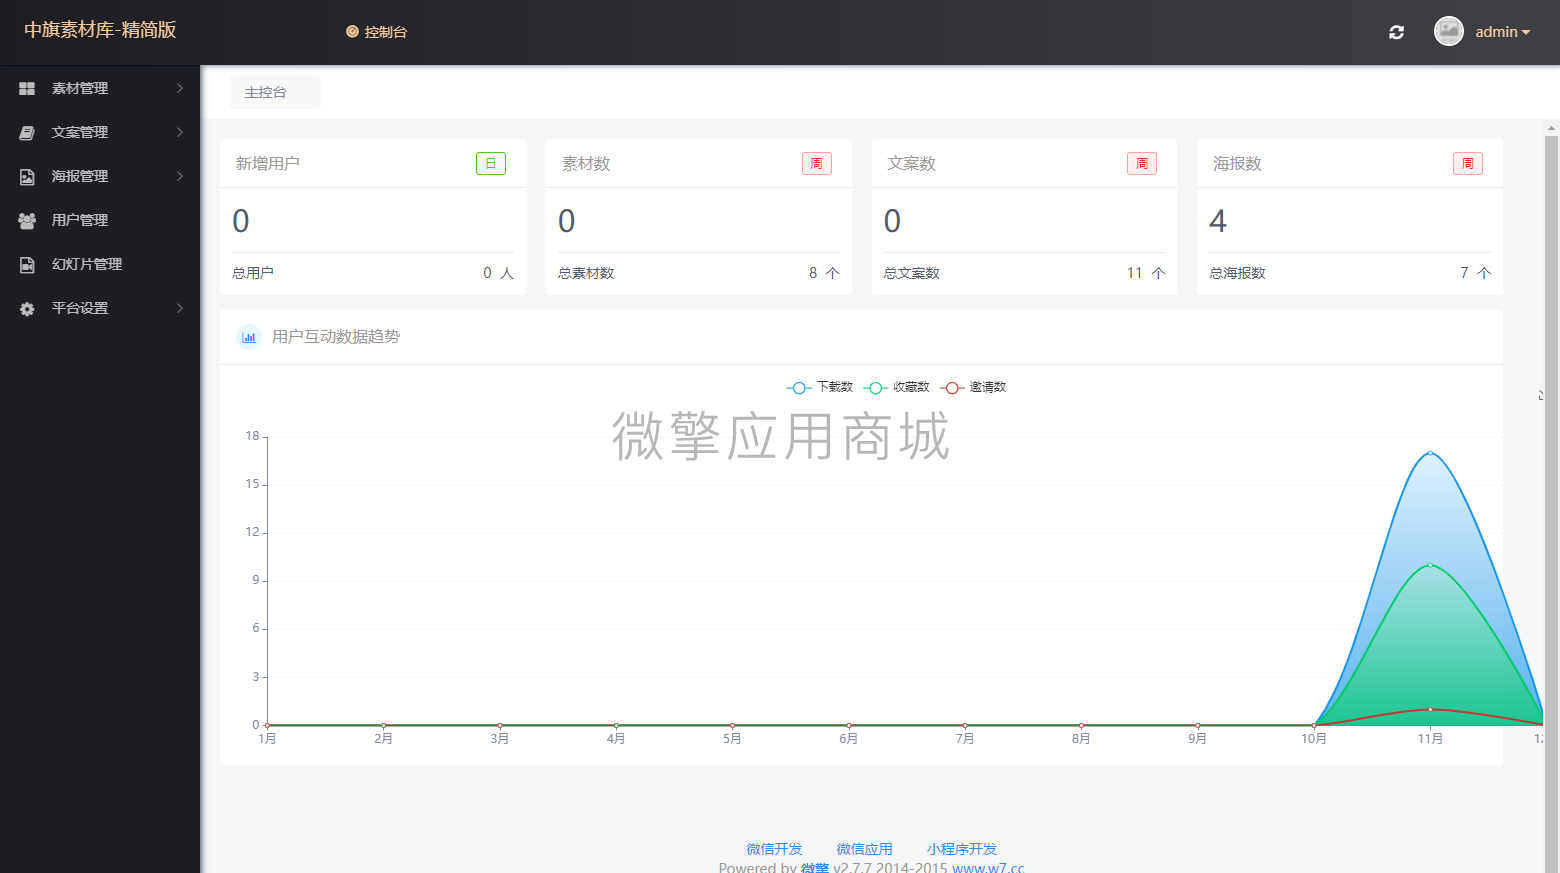1560x873 pixels.
Task: Click the 平台设置 gear icon
Action: [x=27, y=308]
